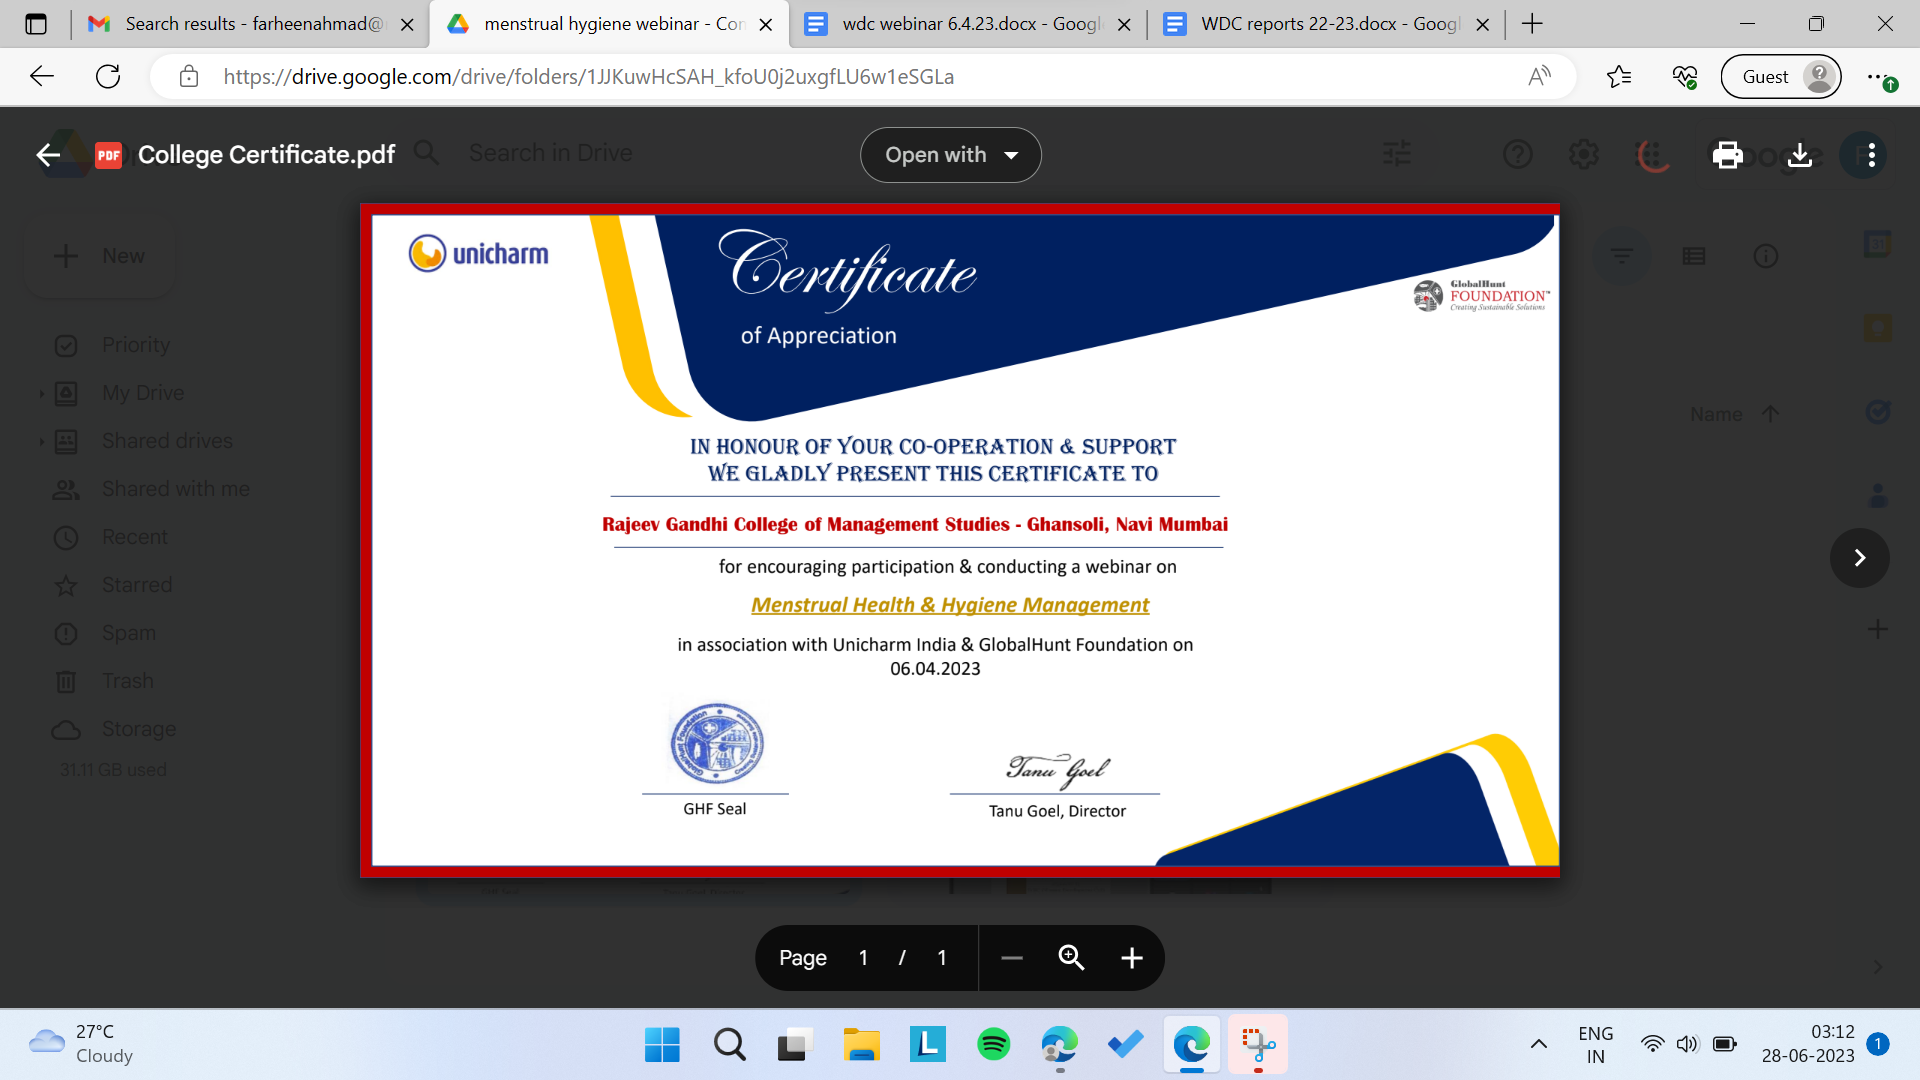The width and height of the screenshot is (1920, 1080).
Task: Switch Drive to list layout
Action: (1694, 256)
